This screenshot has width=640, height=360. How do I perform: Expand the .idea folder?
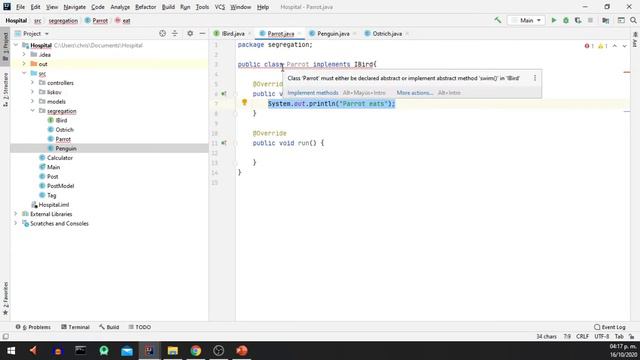(24, 55)
